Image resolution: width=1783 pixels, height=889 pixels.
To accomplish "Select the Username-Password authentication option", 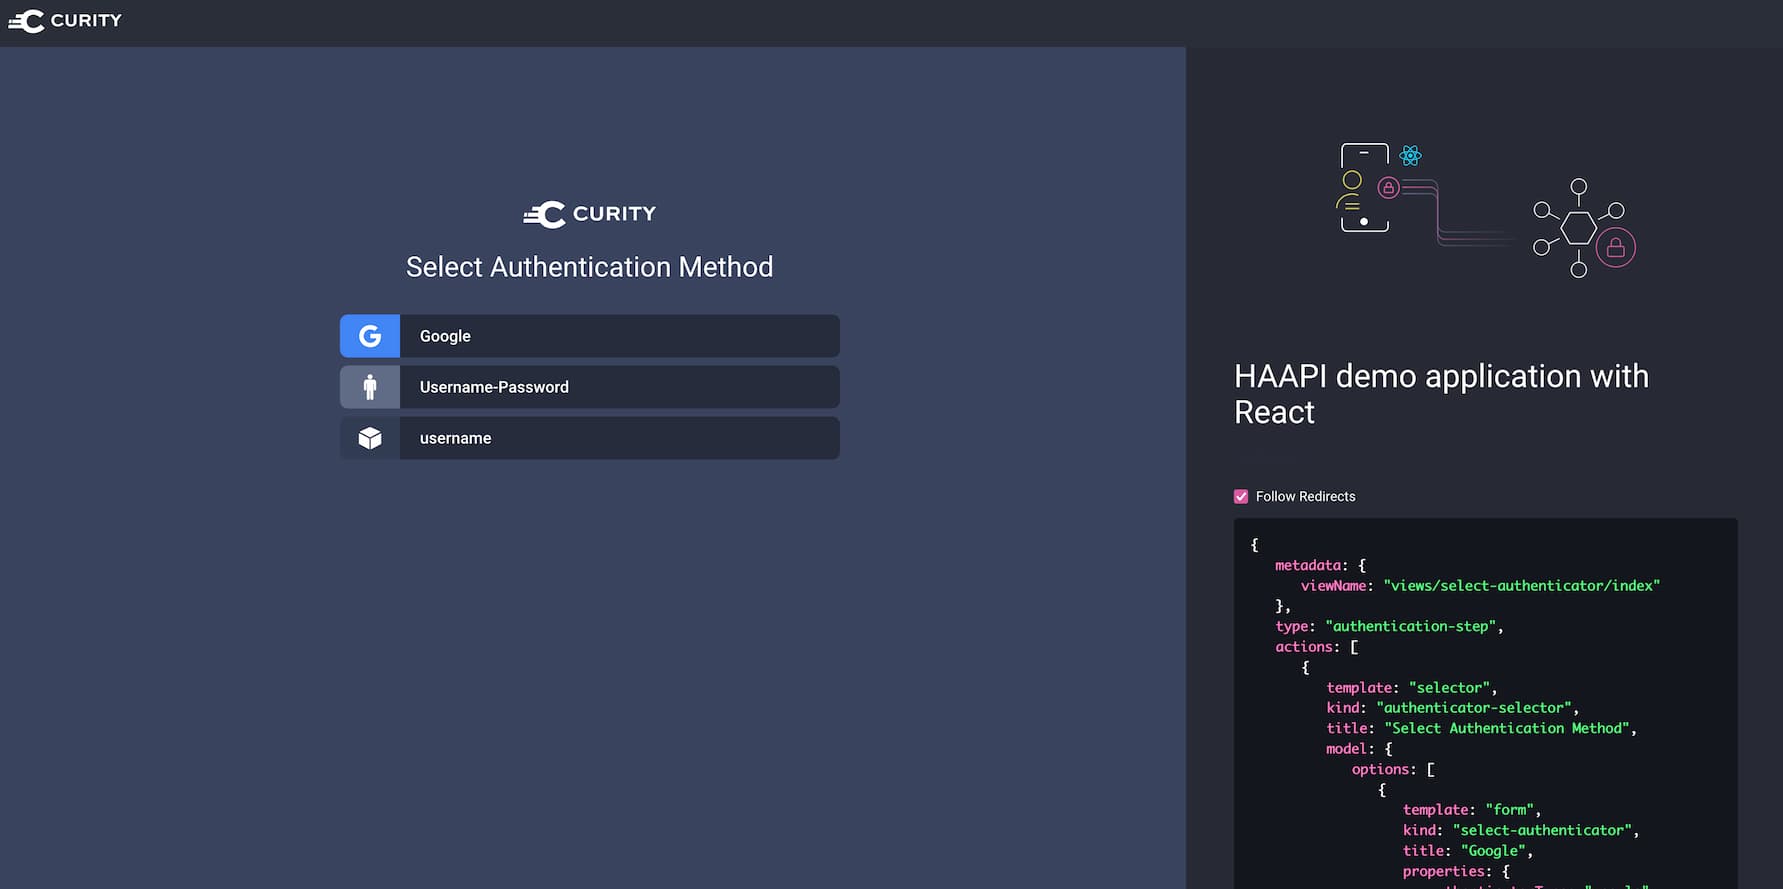I will point(590,387).
